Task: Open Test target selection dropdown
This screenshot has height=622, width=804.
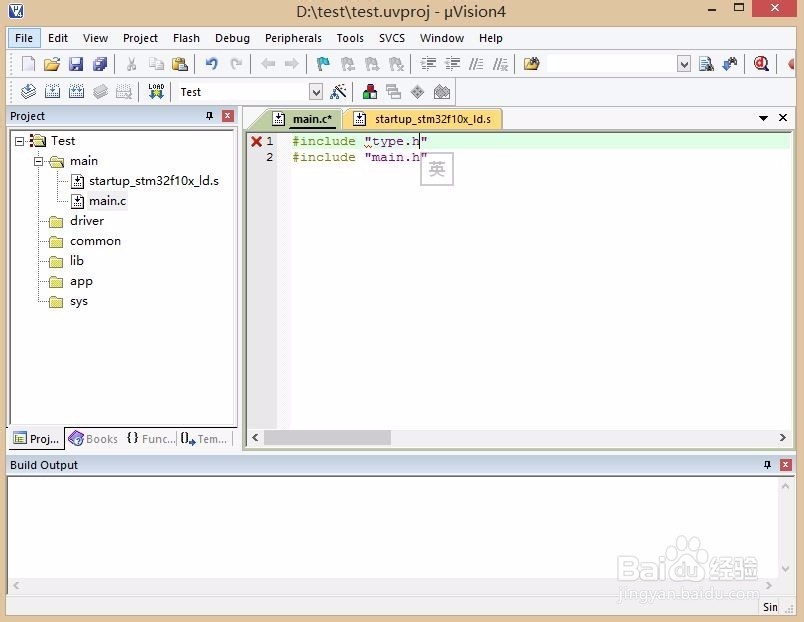Action: [x=316, y=92]
